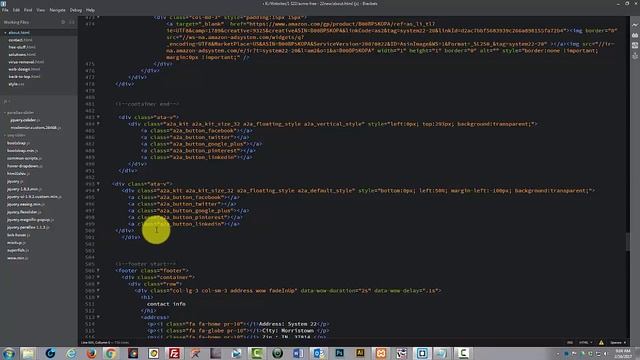Click the third icon in right toolbar
The height and width of the screenshot is (360, 640).
635,45
